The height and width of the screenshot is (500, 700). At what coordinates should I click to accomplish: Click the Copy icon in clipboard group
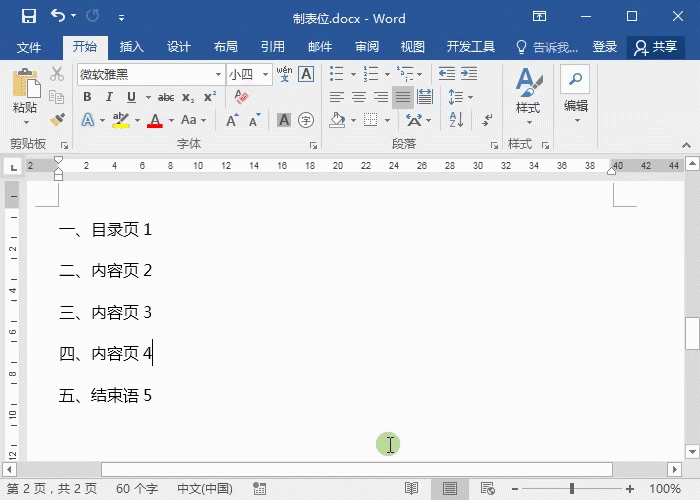coord(57,97)
